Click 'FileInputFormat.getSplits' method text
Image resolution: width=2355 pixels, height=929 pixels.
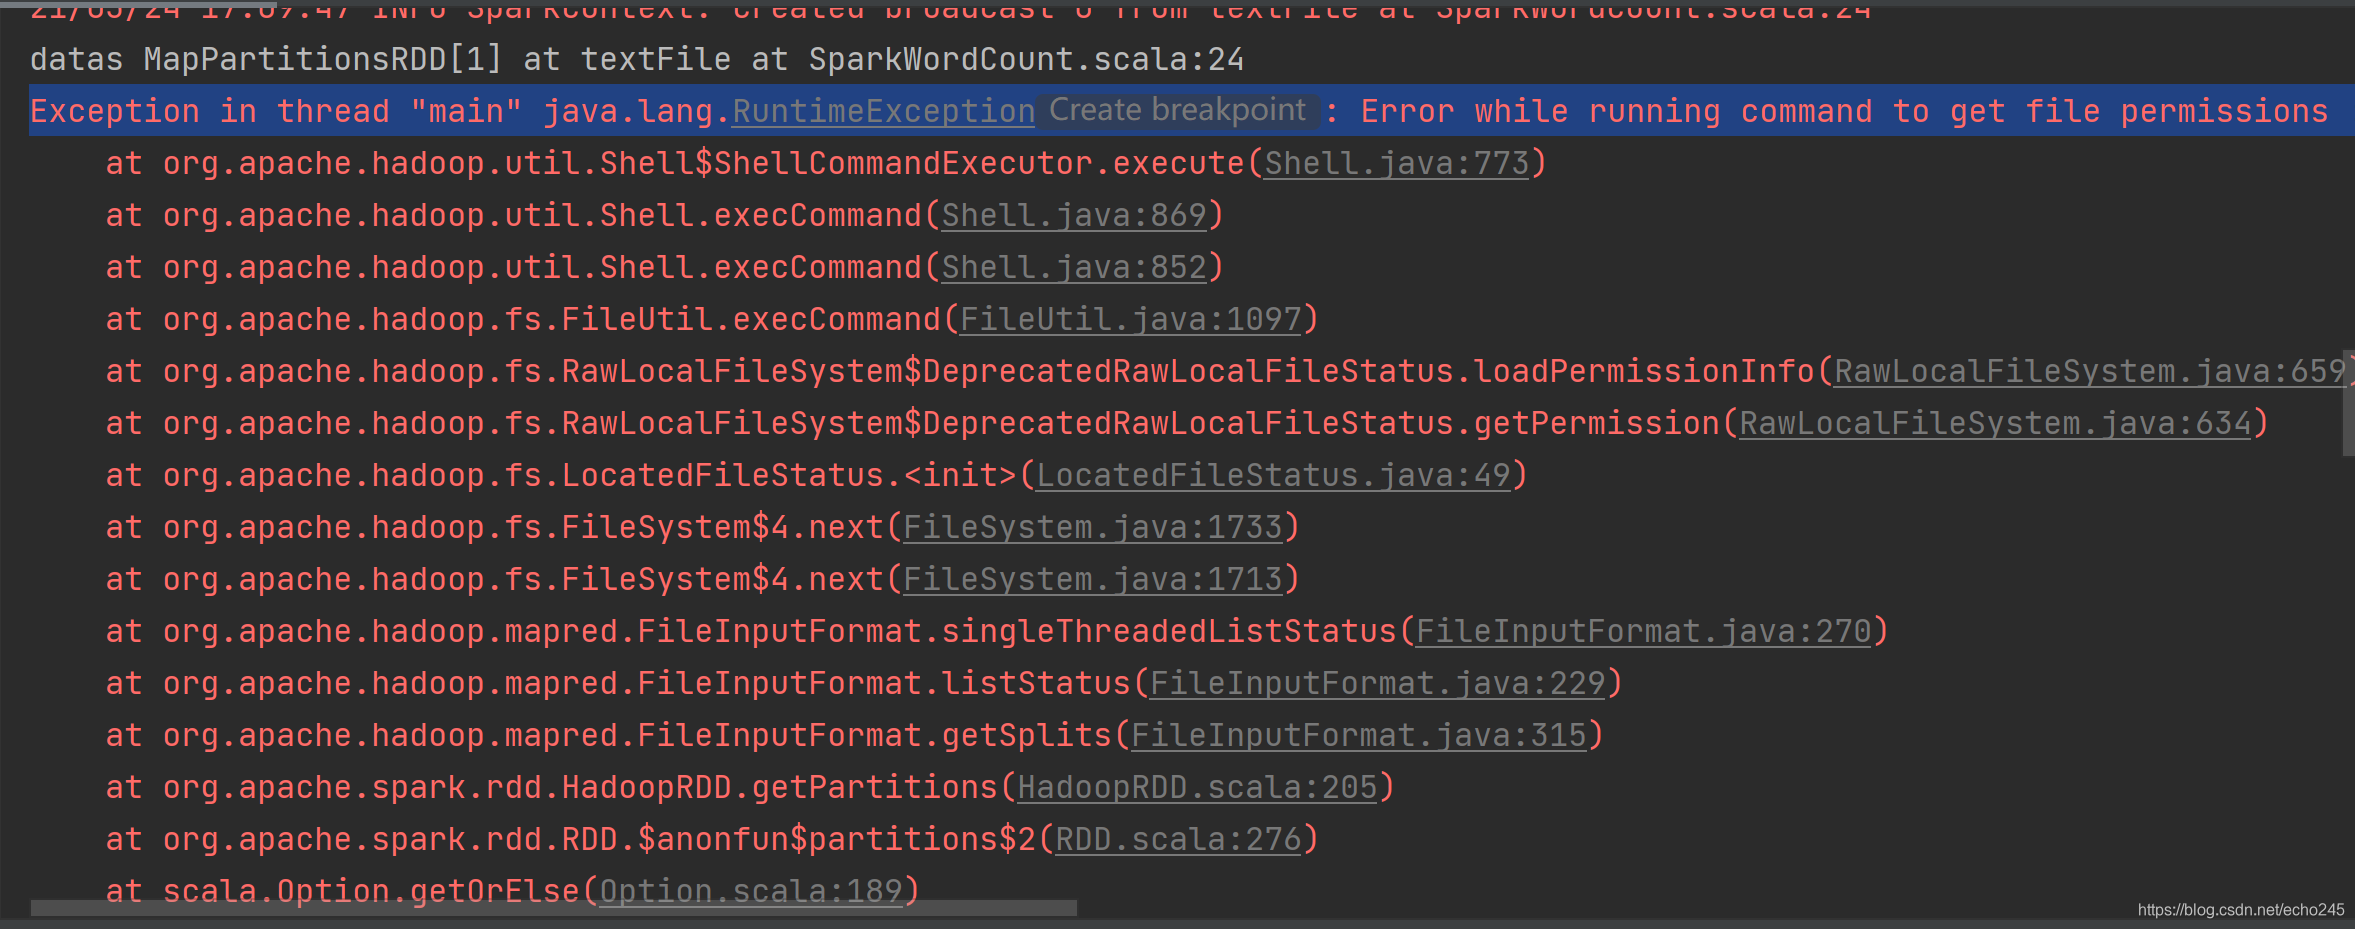[x=874, y=735]
